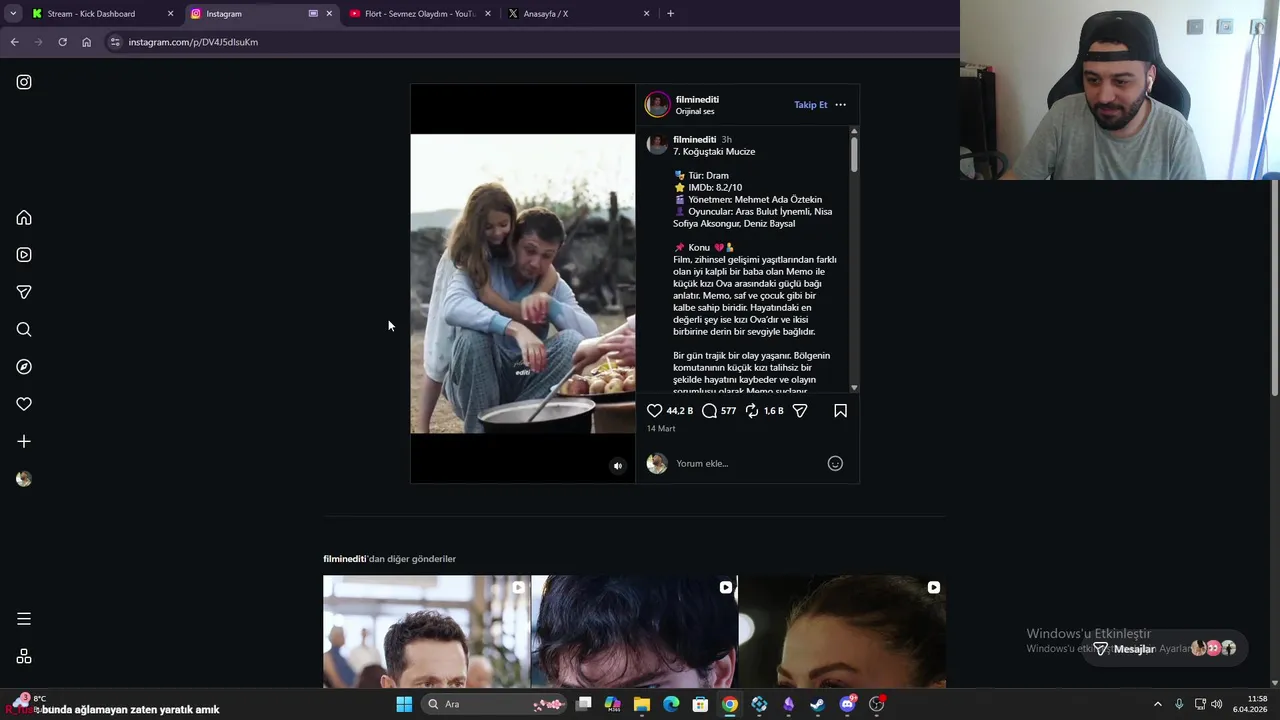Viewport: 1280px width, 720px height.
Task: Close the Anasayfa / X tab
Action: click(646, 14)
